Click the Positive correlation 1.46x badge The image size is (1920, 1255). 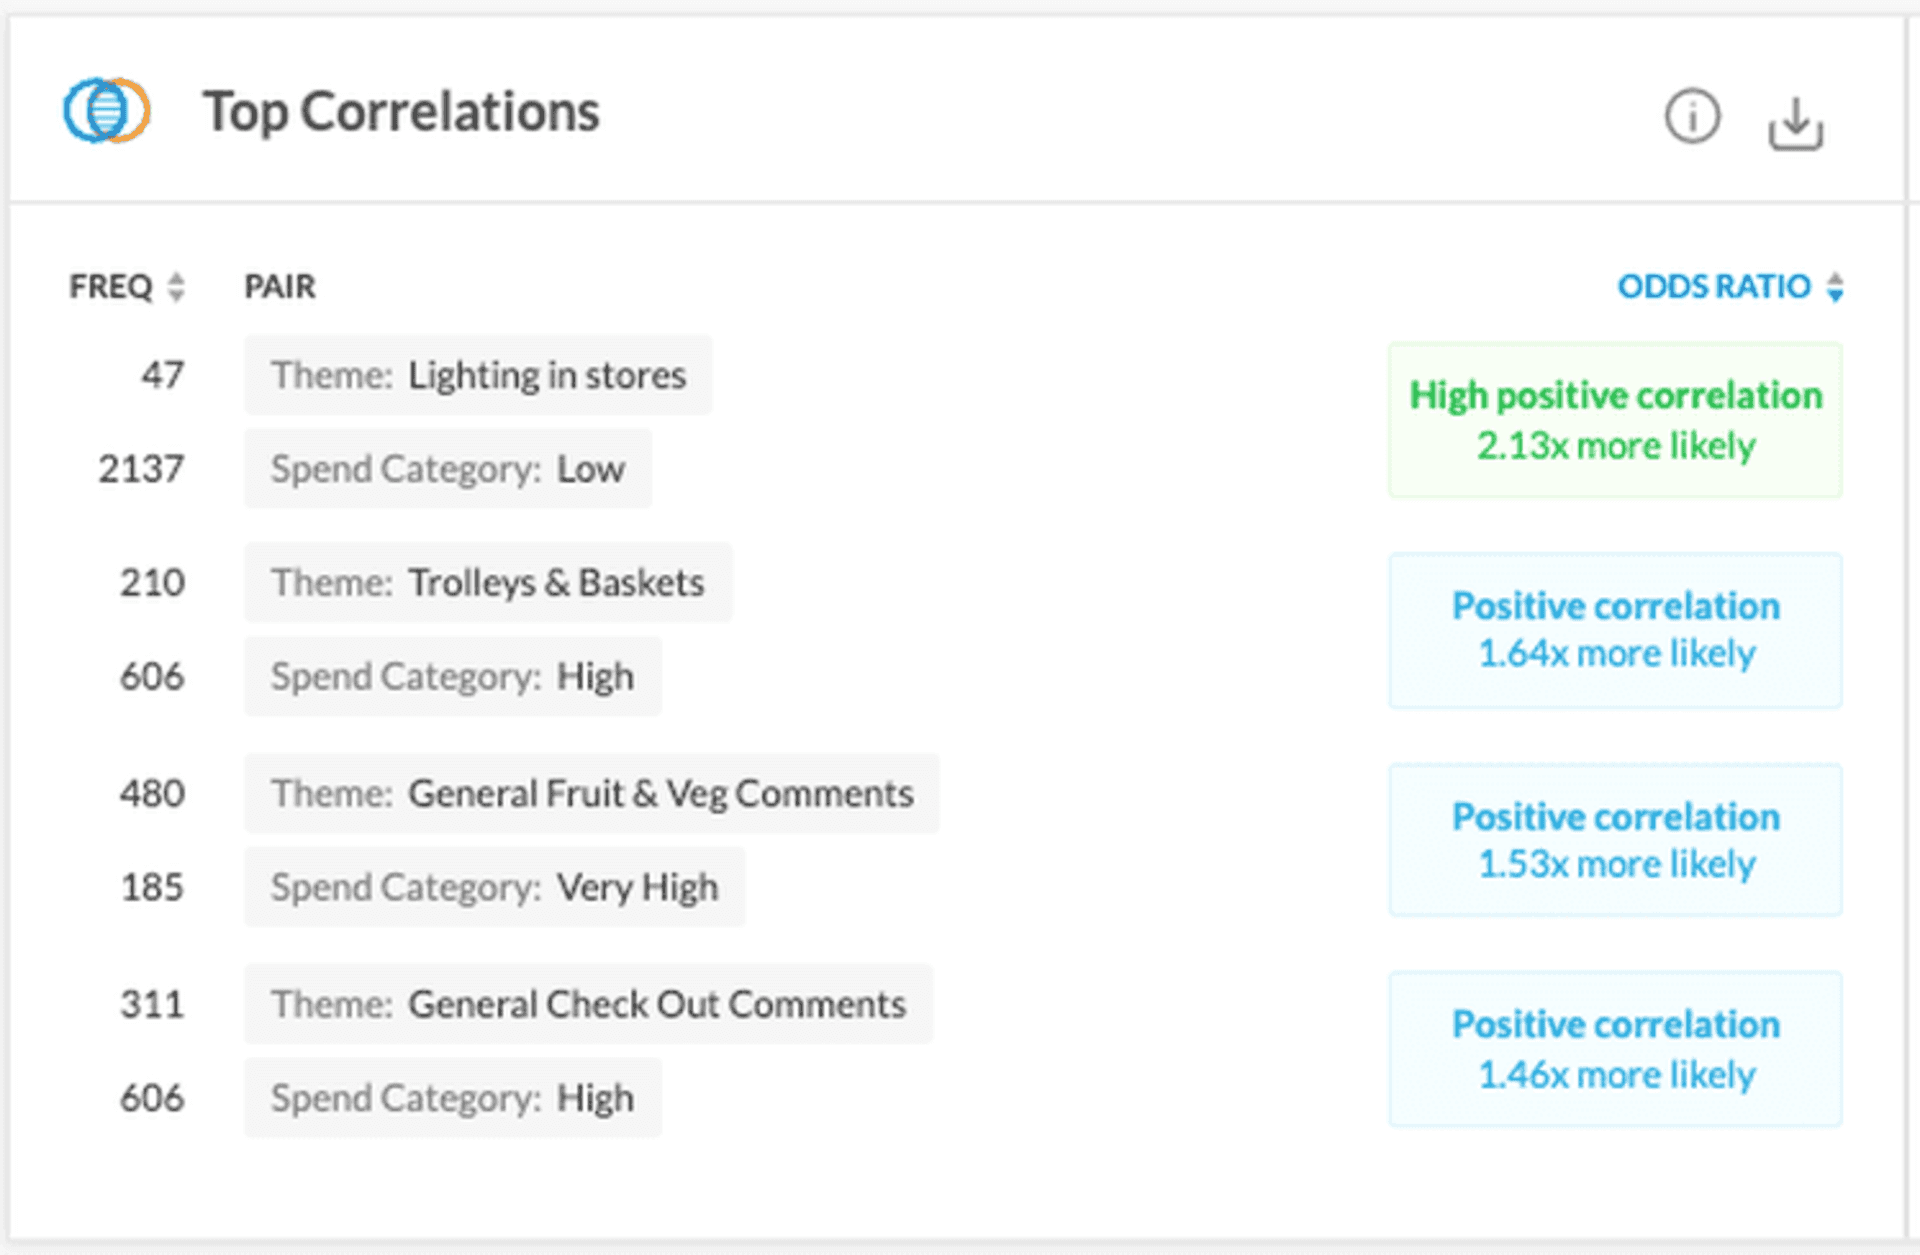(x=1615, y=1049)
